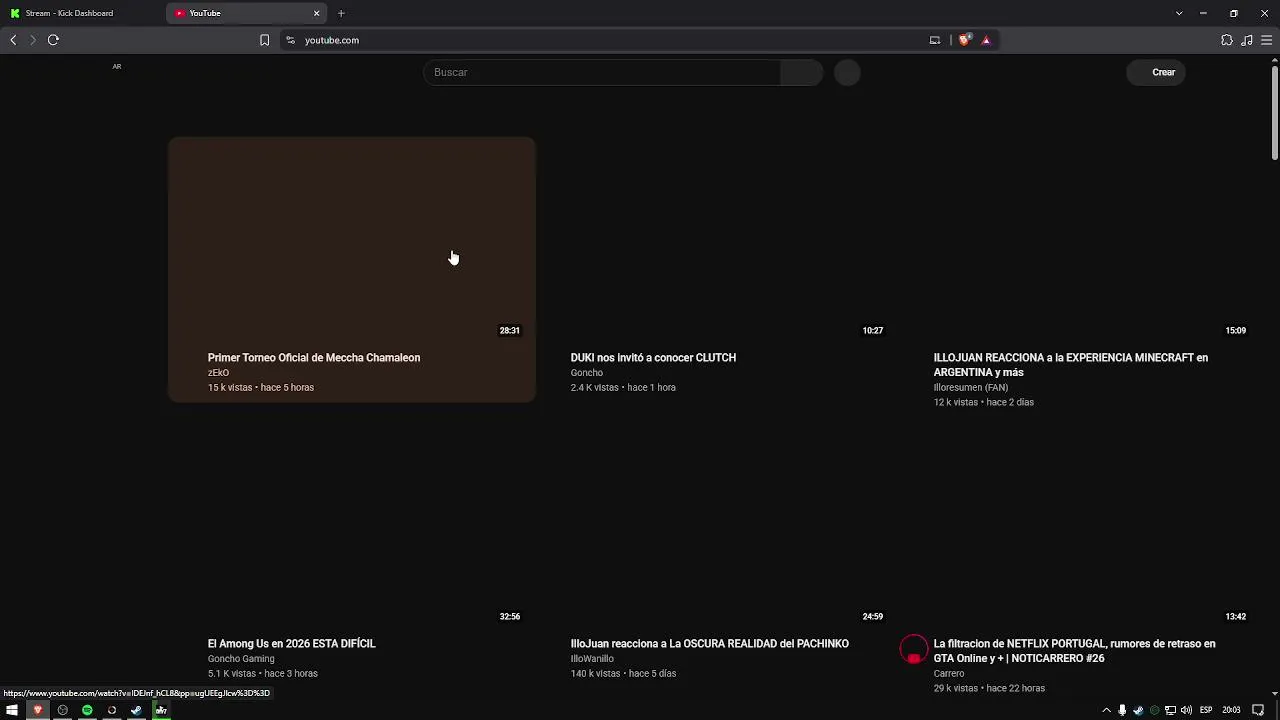
Task: Visit the Carrero channel link
Action: click(949, 674)
